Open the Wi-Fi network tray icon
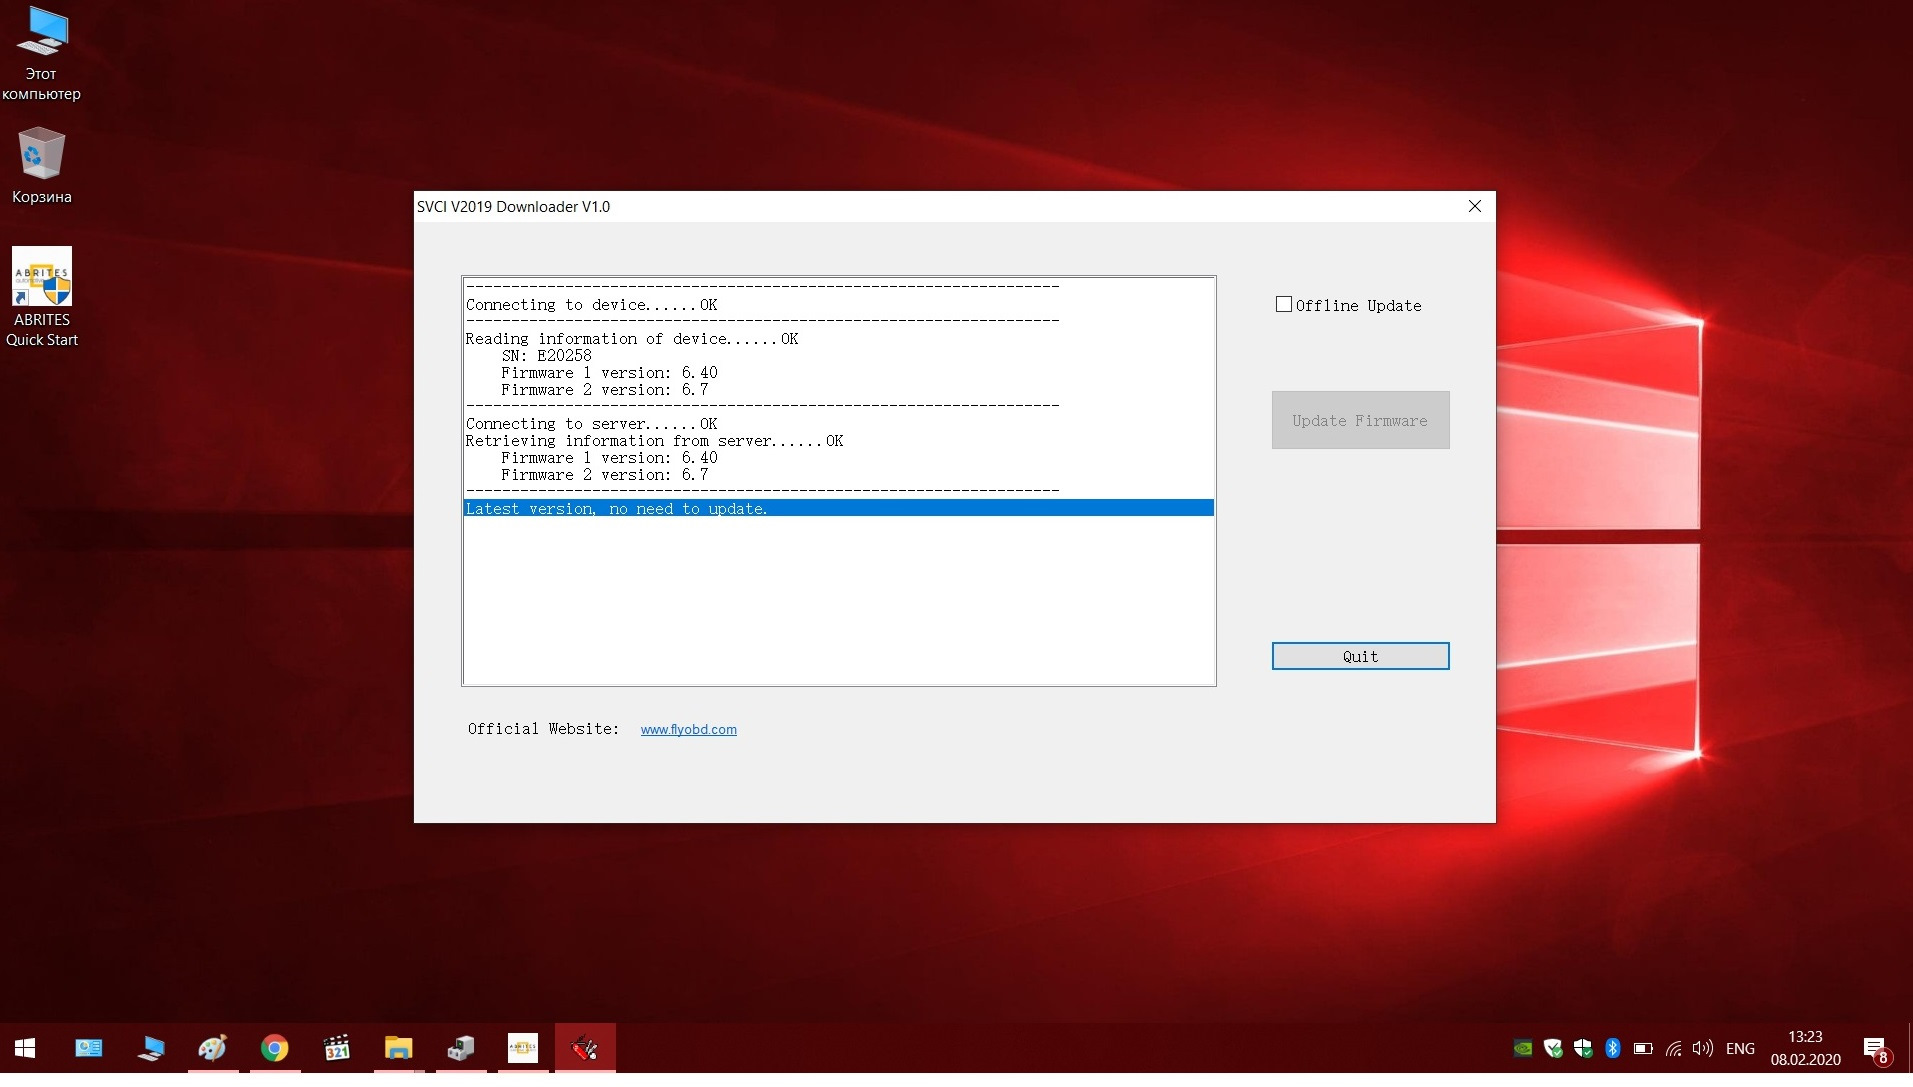Screen dimensions: 1913x1087 point(1673,1048)
